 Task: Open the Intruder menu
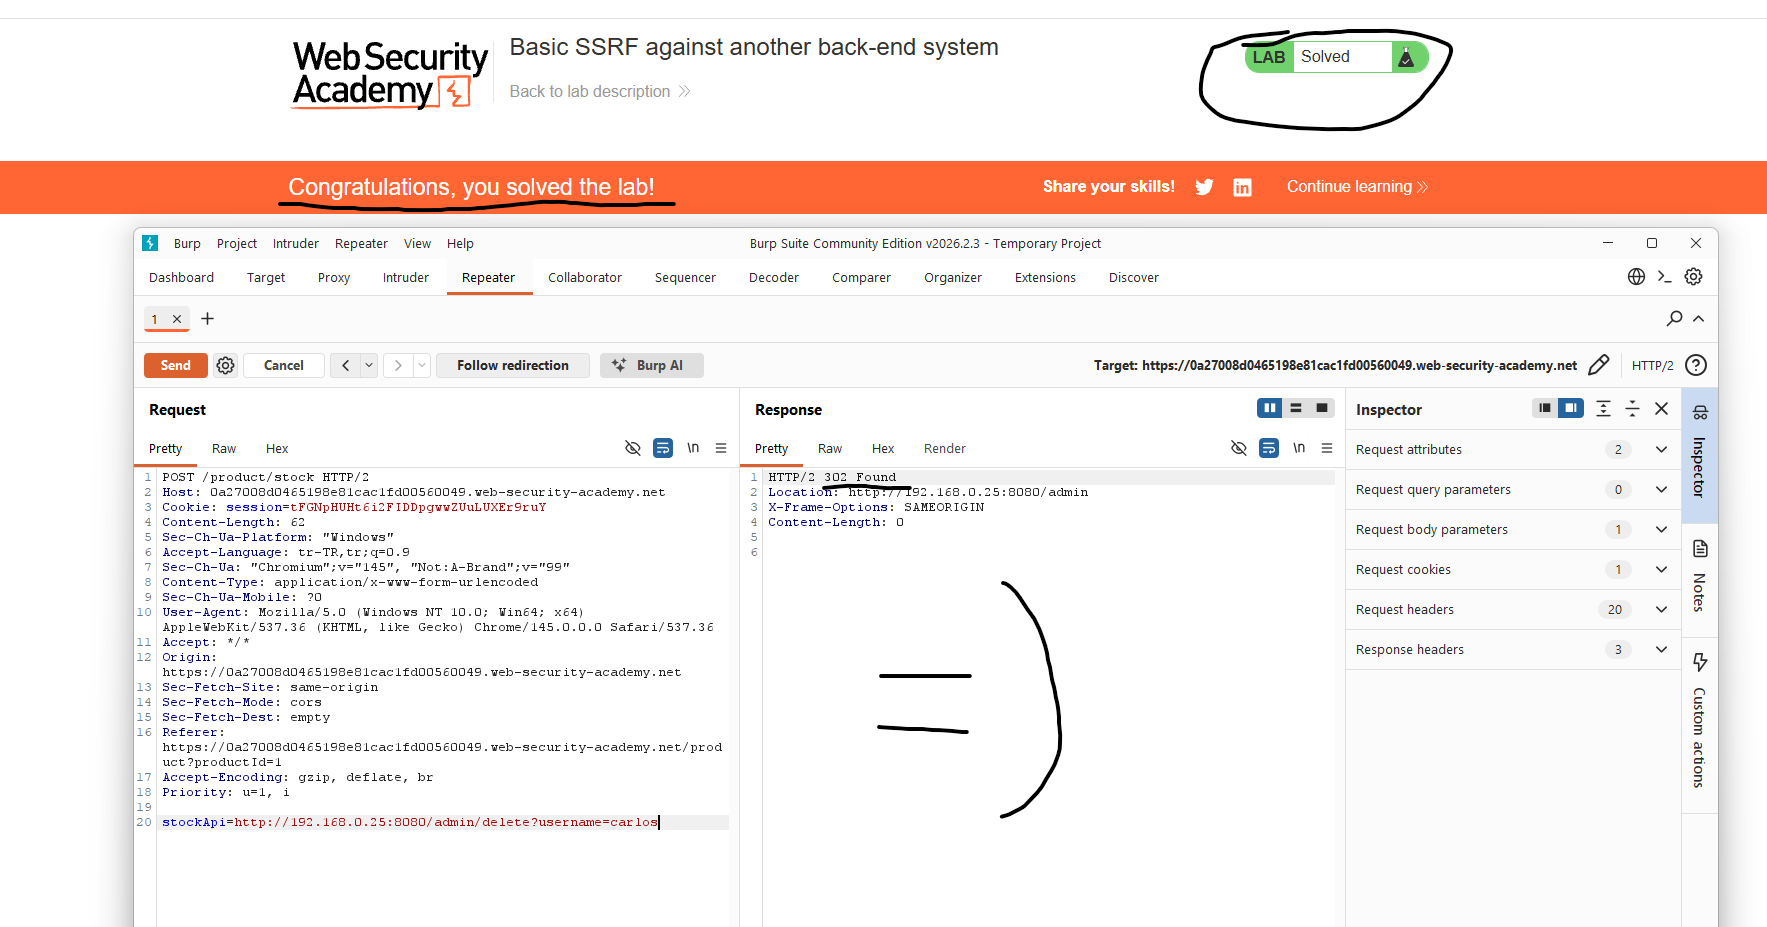click(296, 243)
